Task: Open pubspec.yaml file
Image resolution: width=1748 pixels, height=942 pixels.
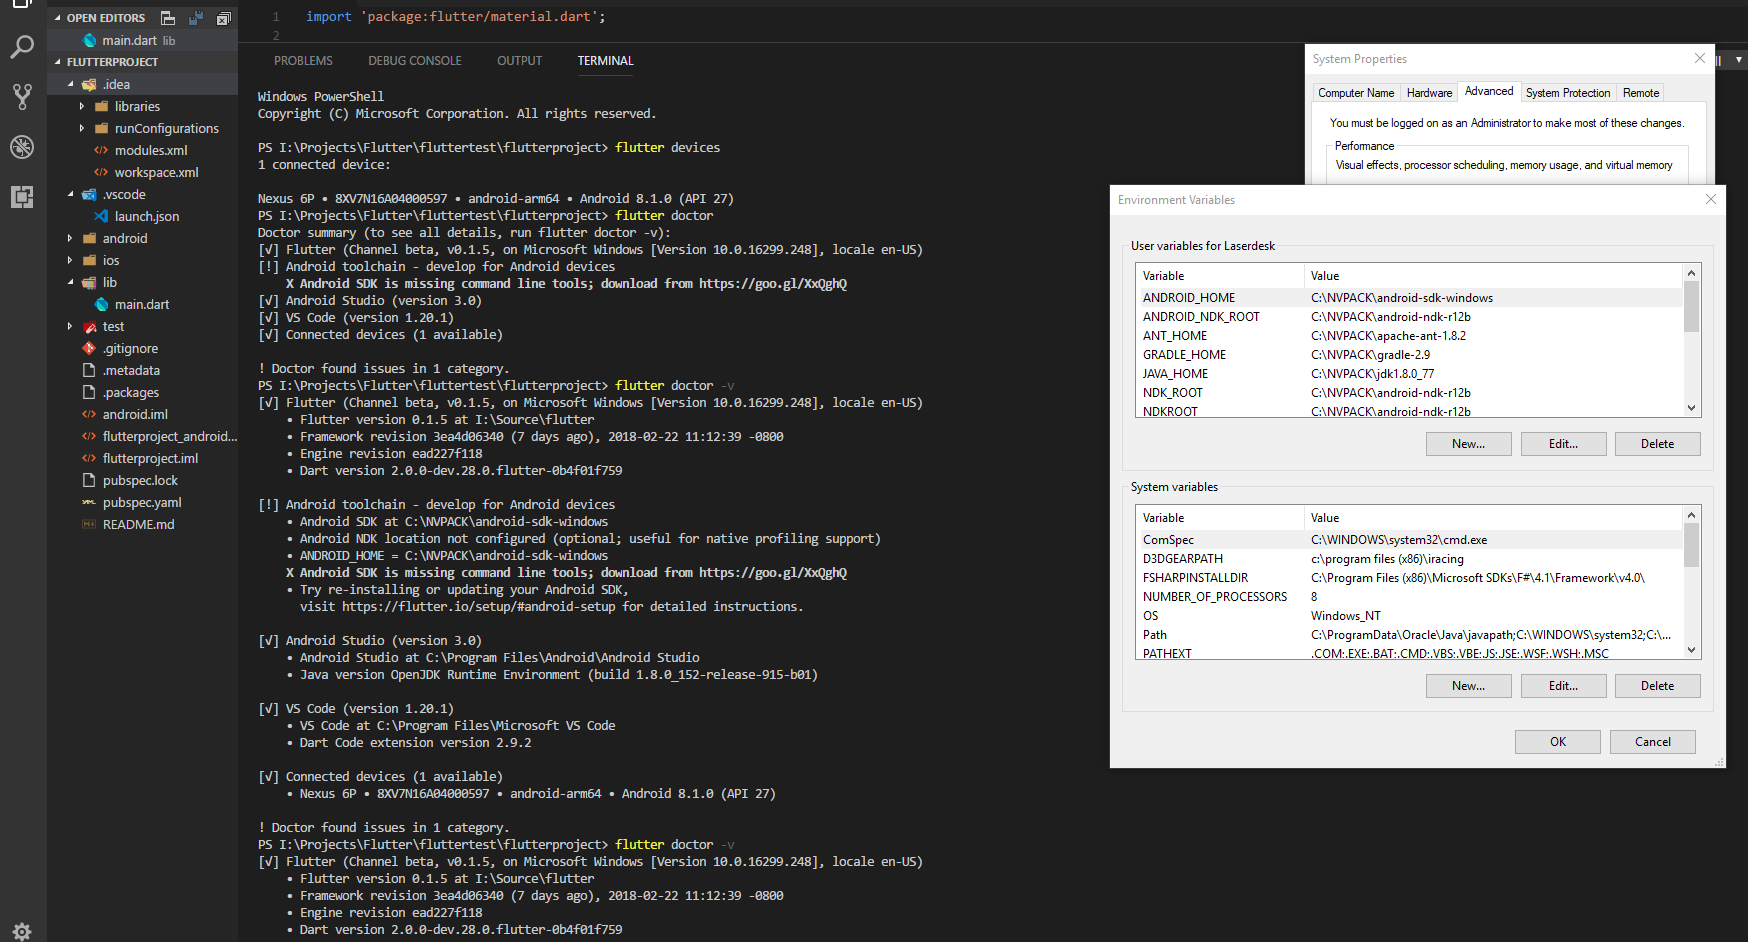Action: [142, 502]
